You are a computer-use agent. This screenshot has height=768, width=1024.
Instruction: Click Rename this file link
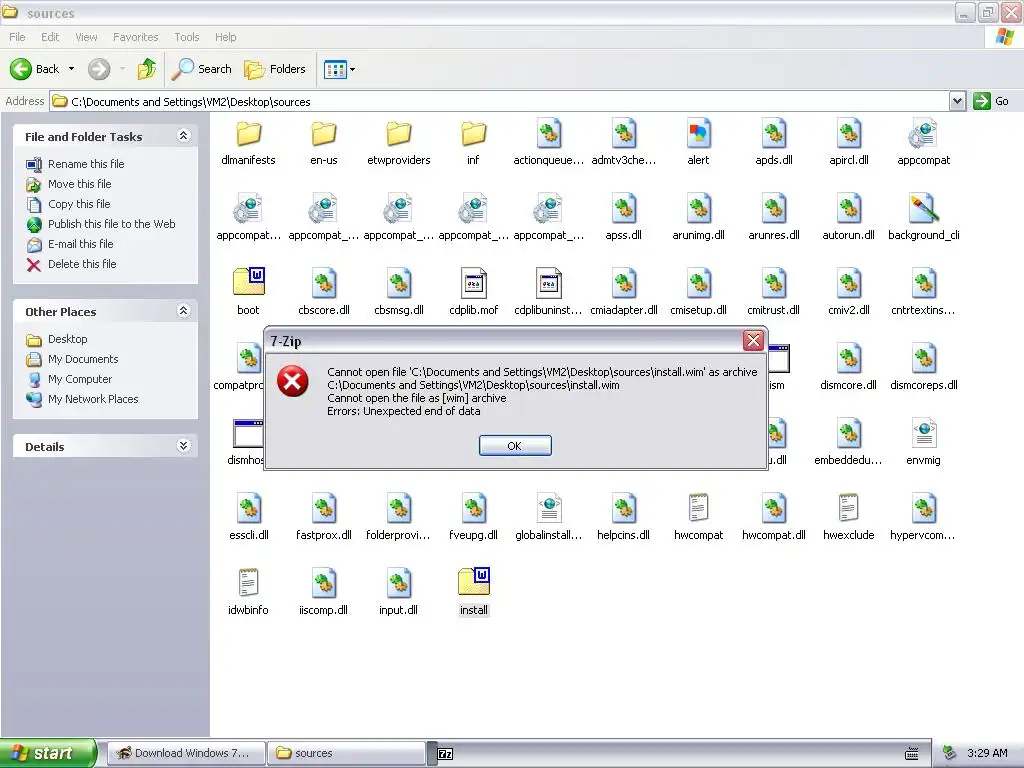tap(86, 164)
